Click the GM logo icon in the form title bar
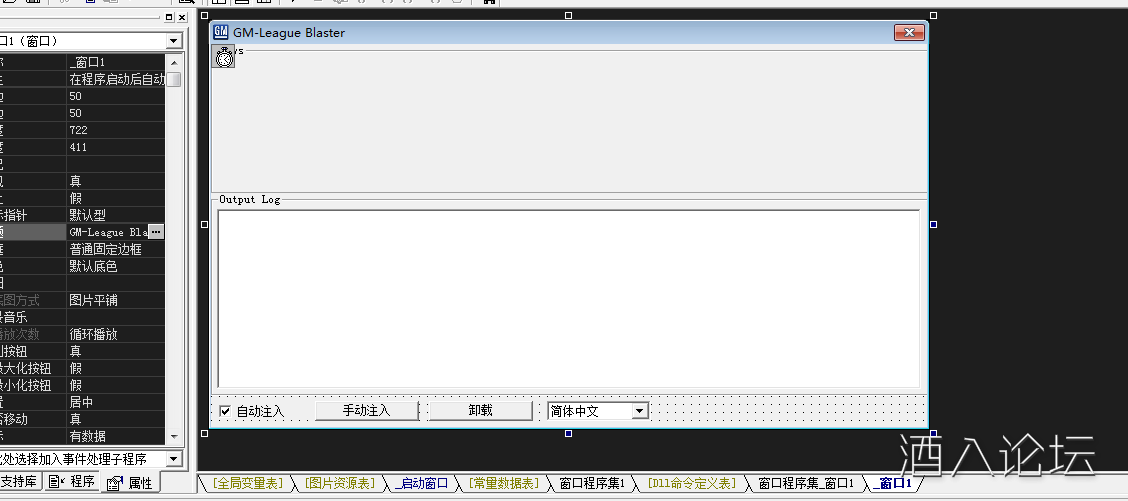The height and width of the screenshot is (501, 1128). click(222, 32)
